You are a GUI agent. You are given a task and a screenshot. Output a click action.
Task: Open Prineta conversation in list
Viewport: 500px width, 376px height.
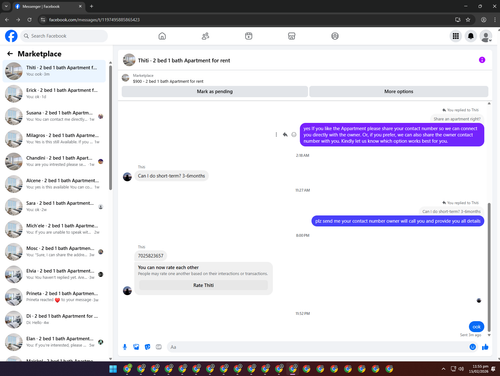[54, 297]
